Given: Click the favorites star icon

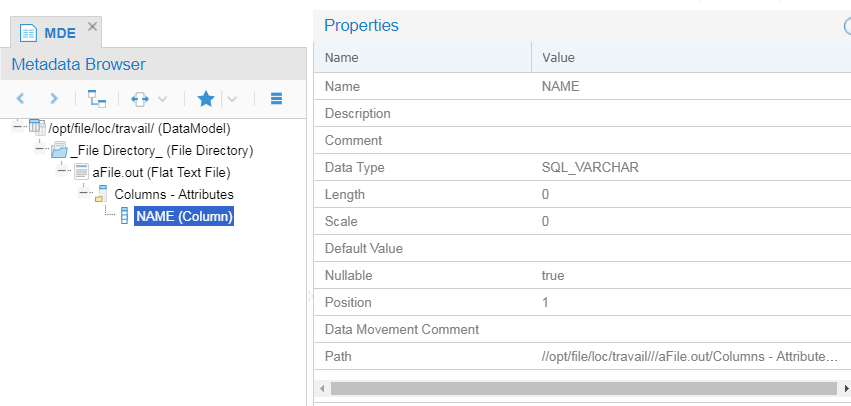Looking at the screenshot, I should [x=206, y=99].
